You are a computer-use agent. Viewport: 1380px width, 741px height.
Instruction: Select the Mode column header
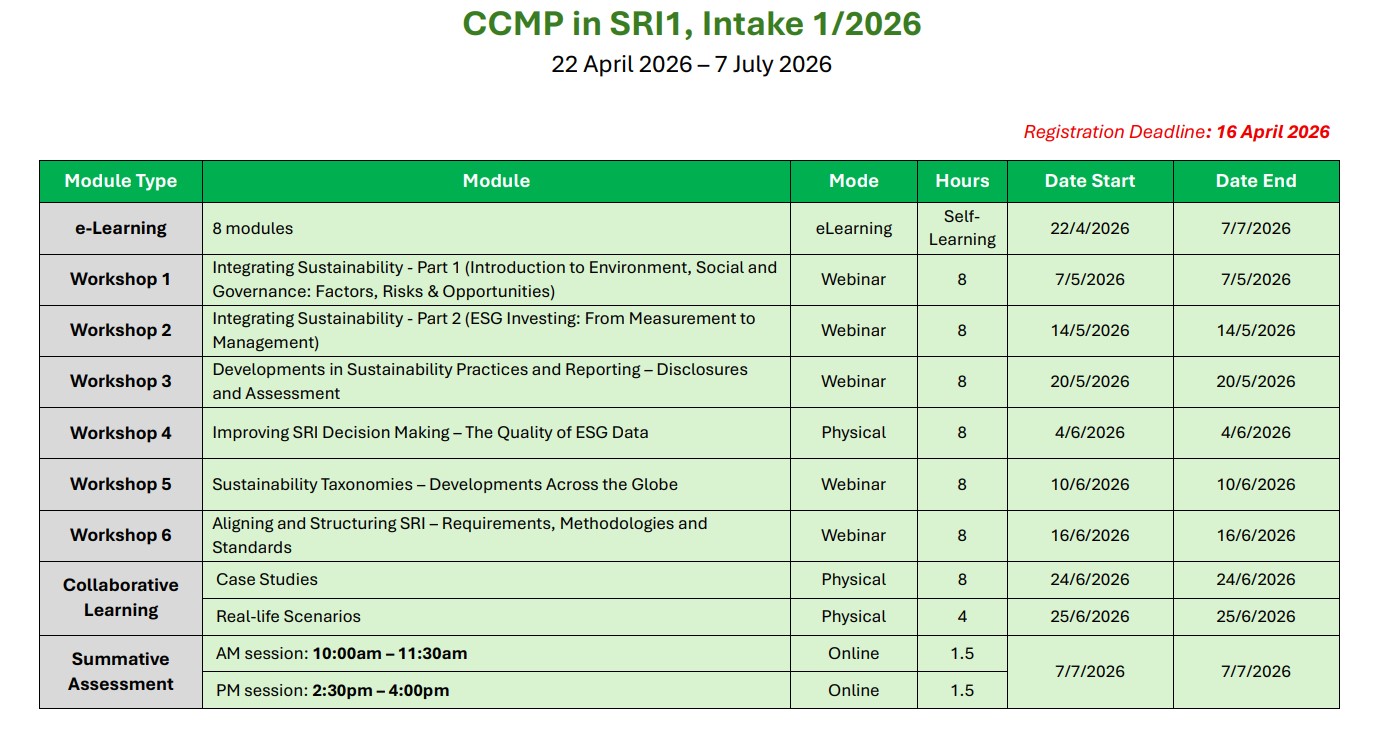point(853,181)
